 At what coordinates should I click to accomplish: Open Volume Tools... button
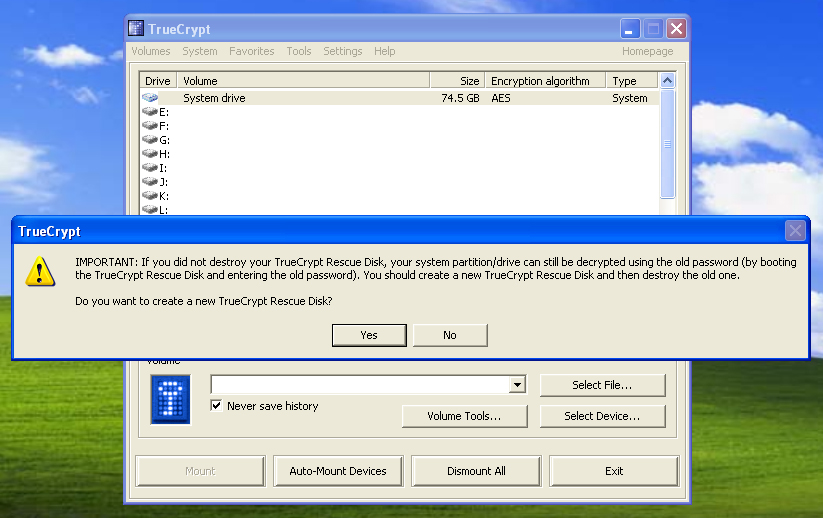(465, 416)
